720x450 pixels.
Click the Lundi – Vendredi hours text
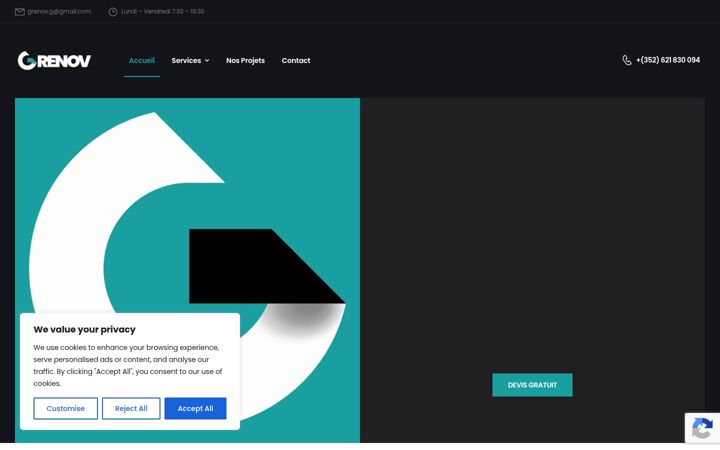click(163, 11)
